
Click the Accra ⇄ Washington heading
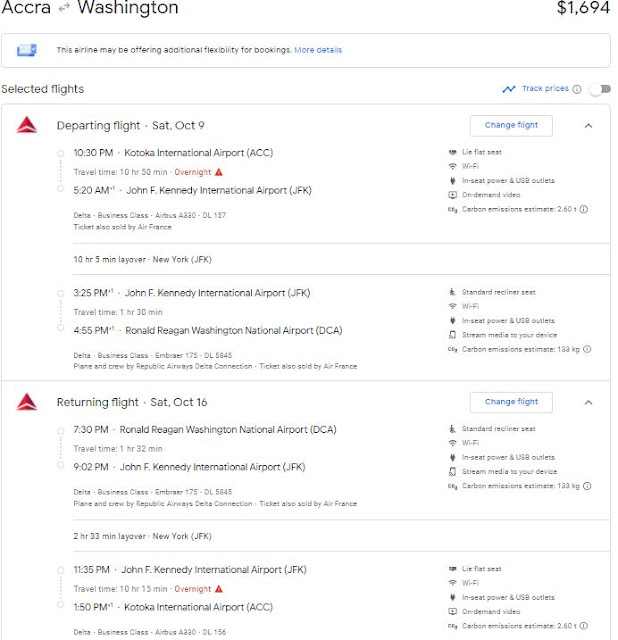click(x=90, y=7)
